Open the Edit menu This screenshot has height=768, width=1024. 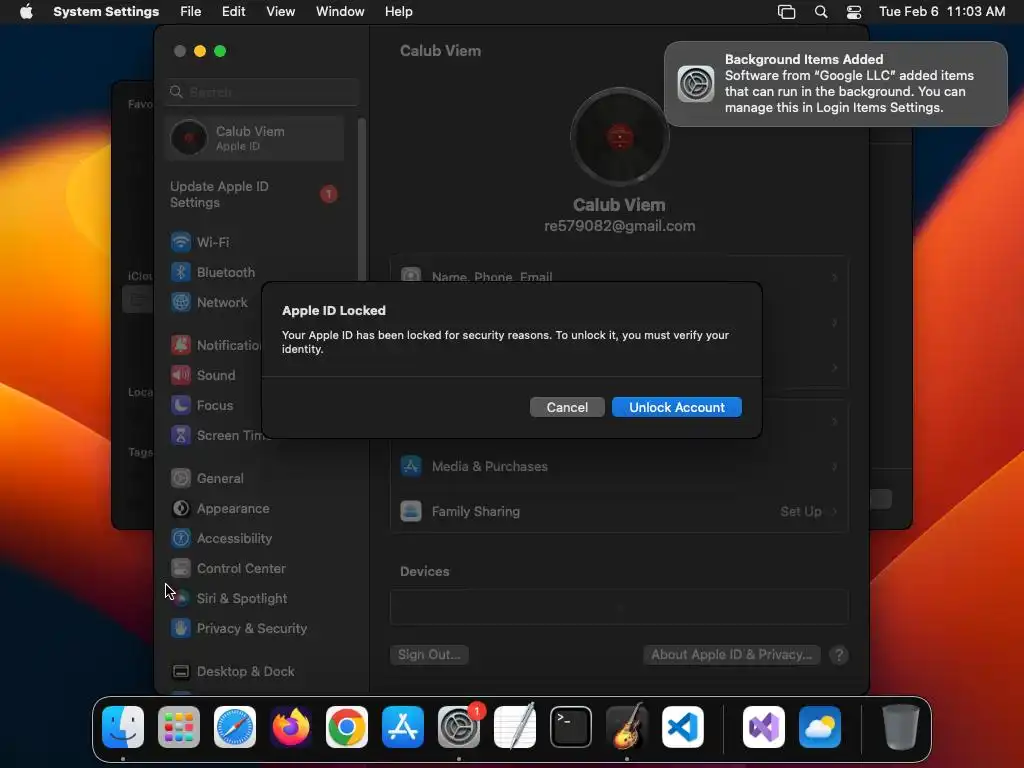click(233, 12)
